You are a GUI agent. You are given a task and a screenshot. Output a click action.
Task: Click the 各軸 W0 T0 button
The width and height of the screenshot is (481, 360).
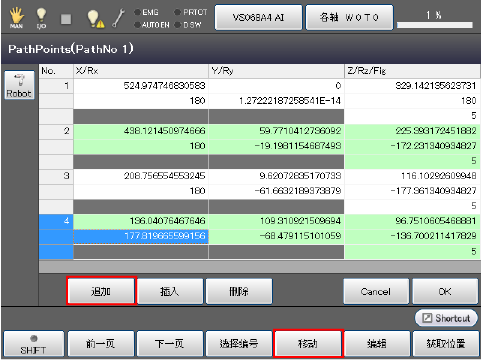point(349,17)
